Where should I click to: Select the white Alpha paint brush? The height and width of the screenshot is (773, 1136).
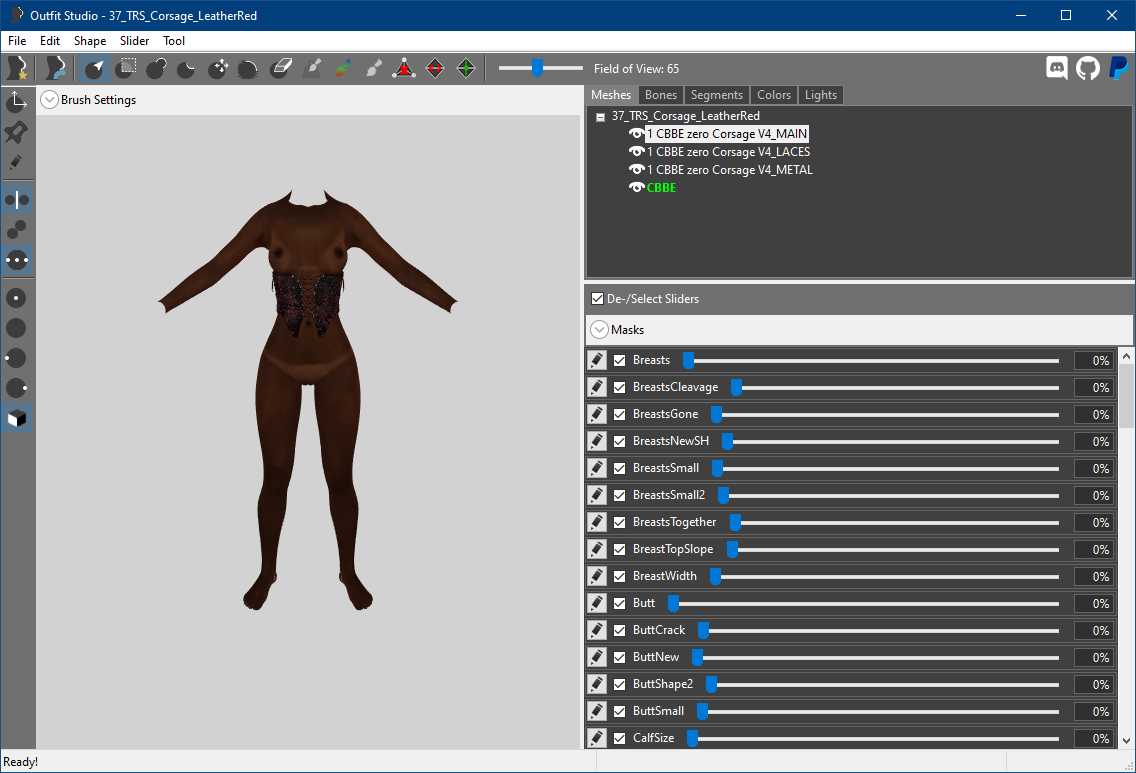[x=373, y=68]
